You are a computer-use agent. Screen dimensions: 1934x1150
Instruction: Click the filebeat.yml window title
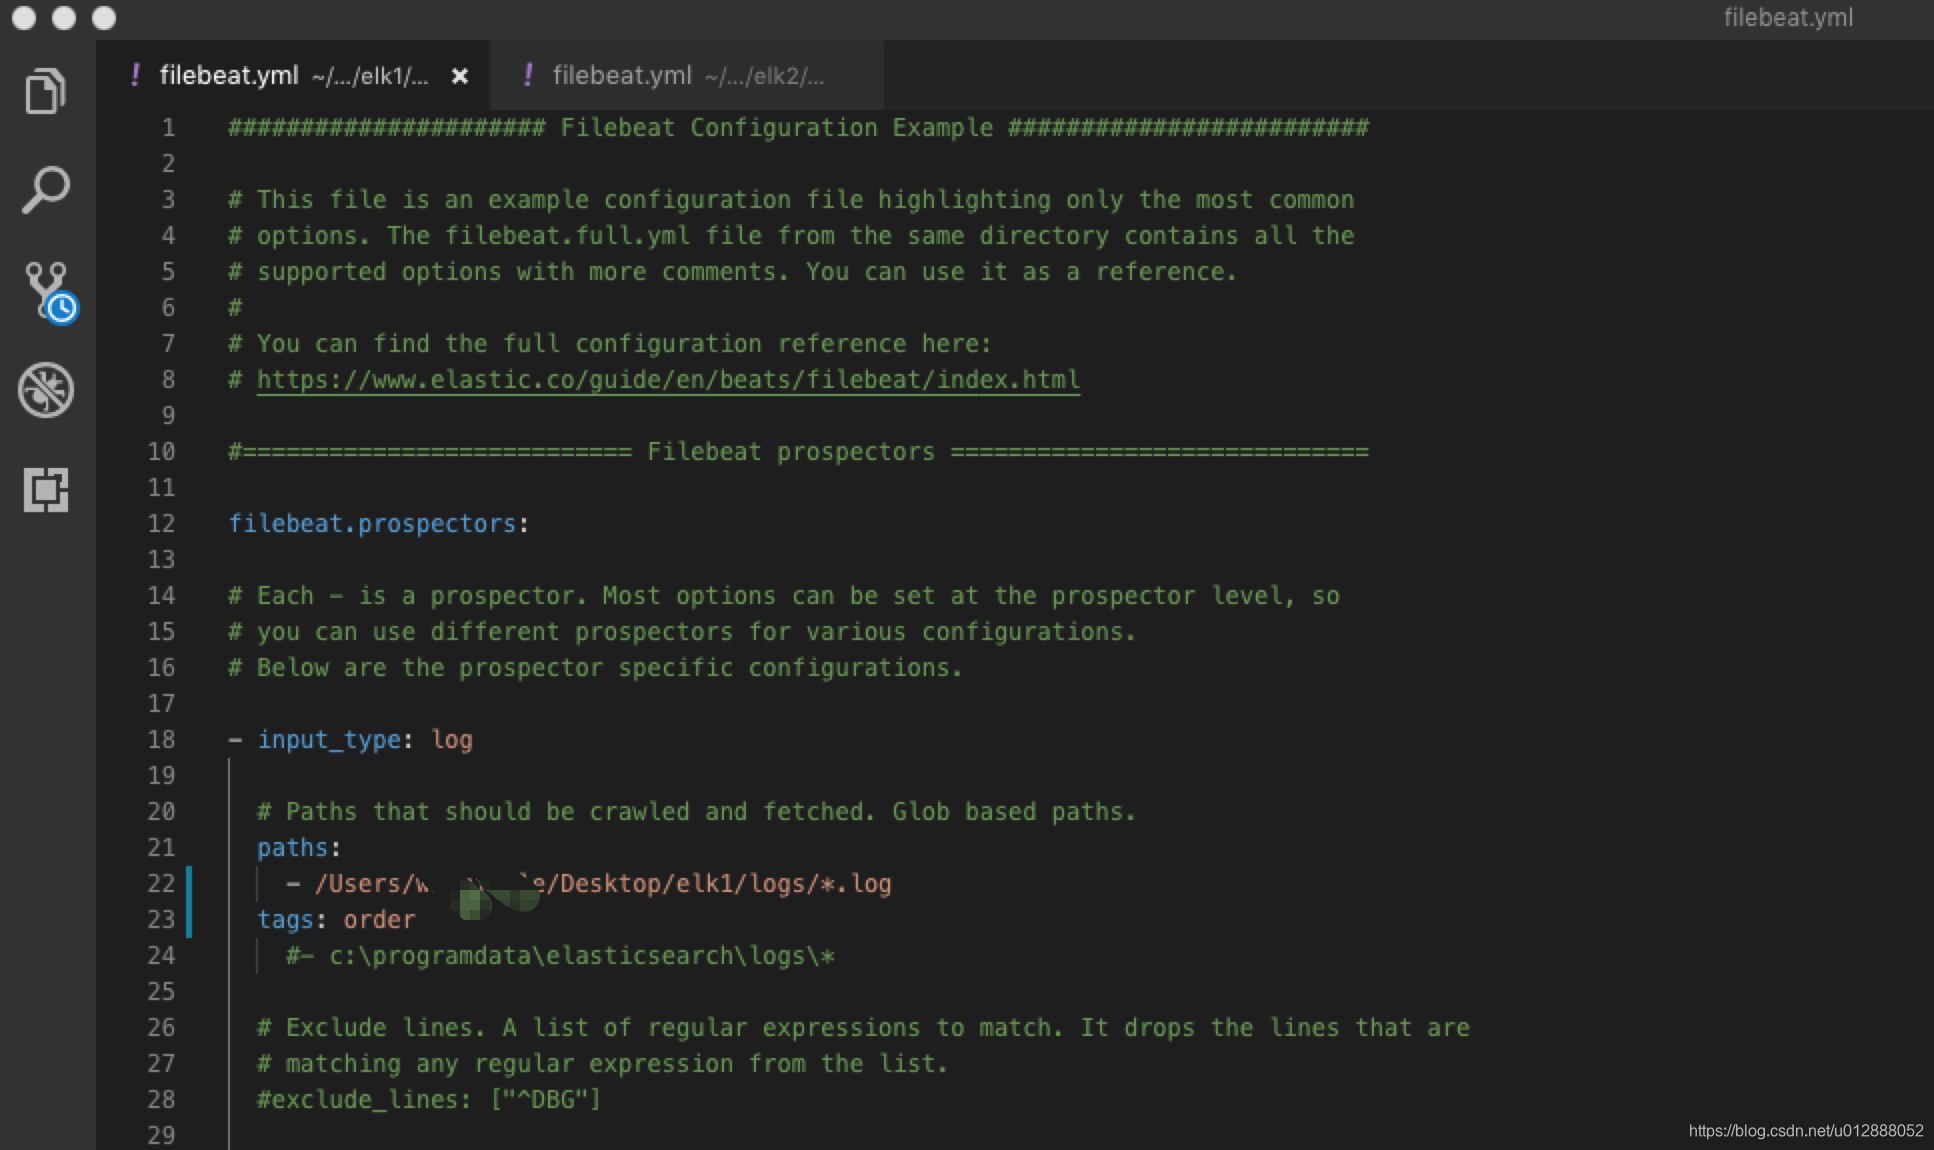pyautogui.click(x=1788, y=18)
